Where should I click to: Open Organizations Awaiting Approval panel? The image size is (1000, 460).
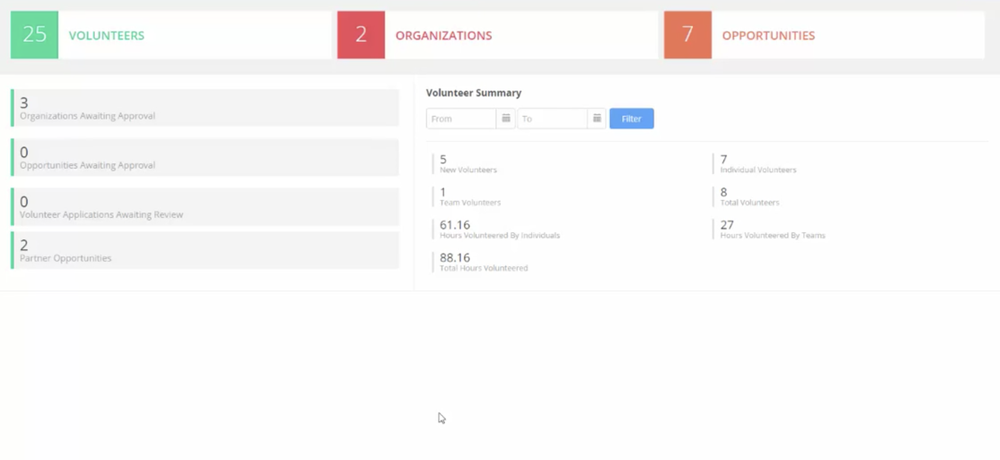(x=205, y=108)
